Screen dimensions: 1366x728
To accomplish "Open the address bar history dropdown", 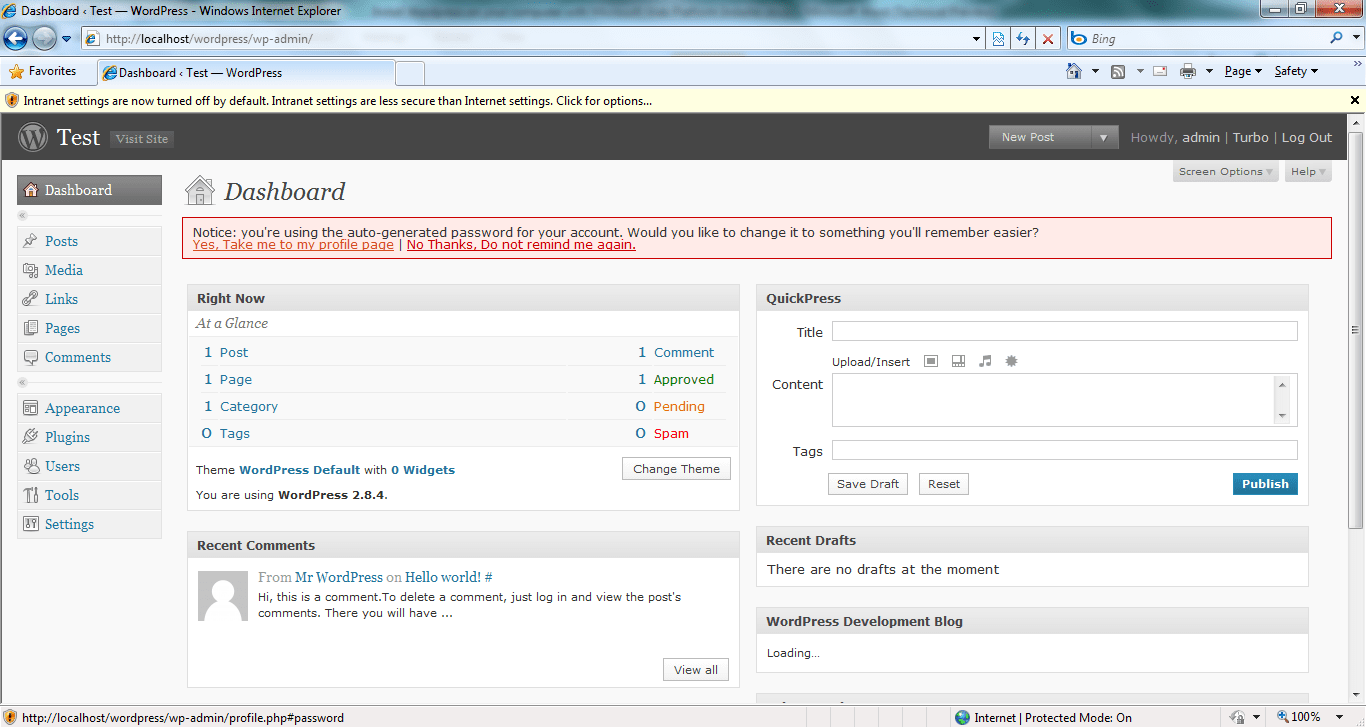I will click(977, 39).
